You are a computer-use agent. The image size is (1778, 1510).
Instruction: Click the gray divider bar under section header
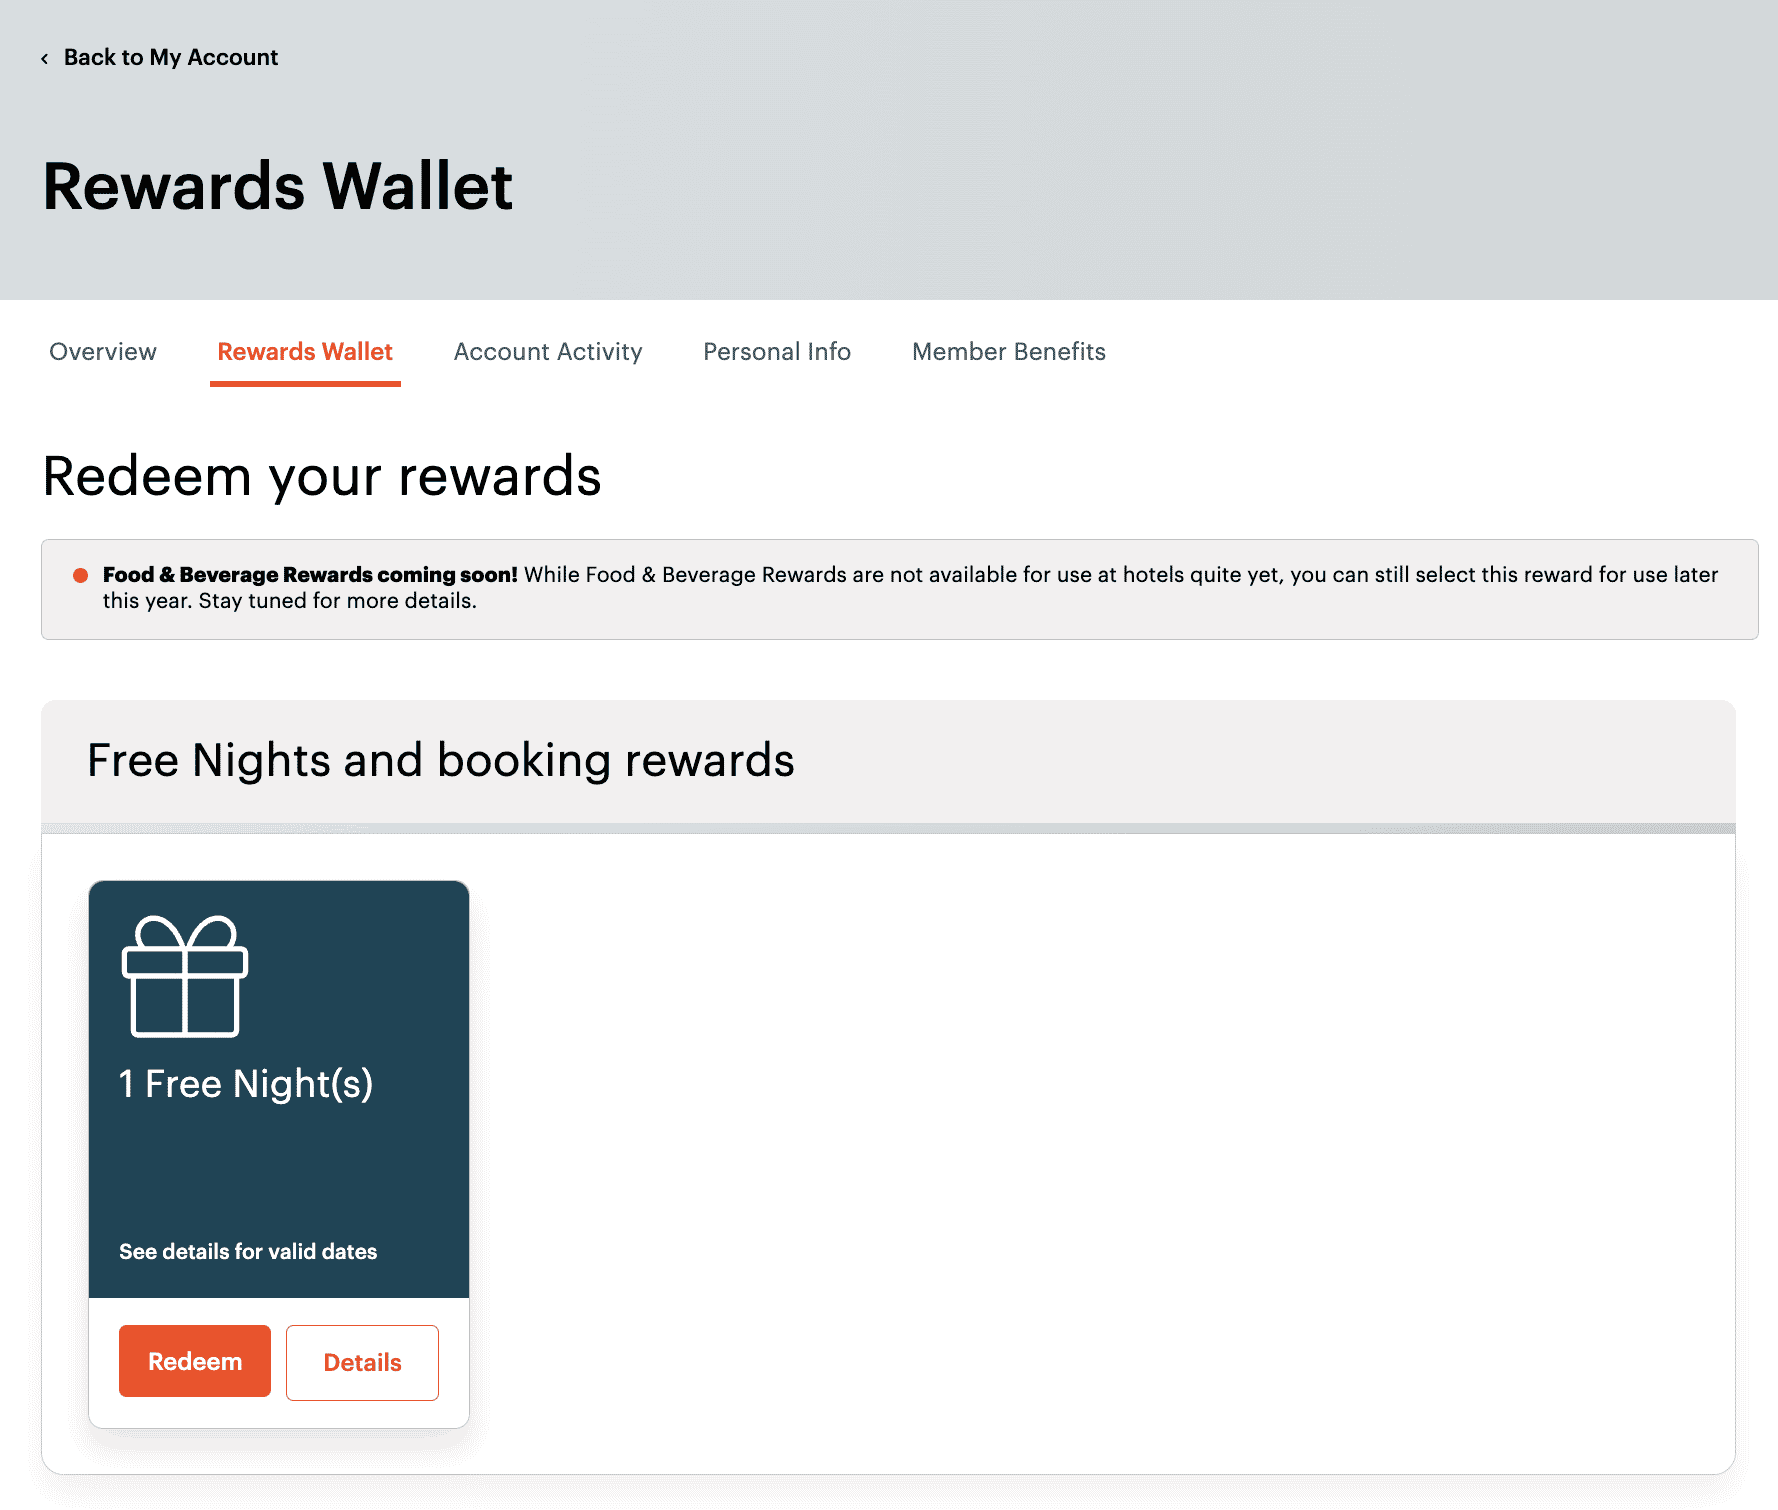888,828
